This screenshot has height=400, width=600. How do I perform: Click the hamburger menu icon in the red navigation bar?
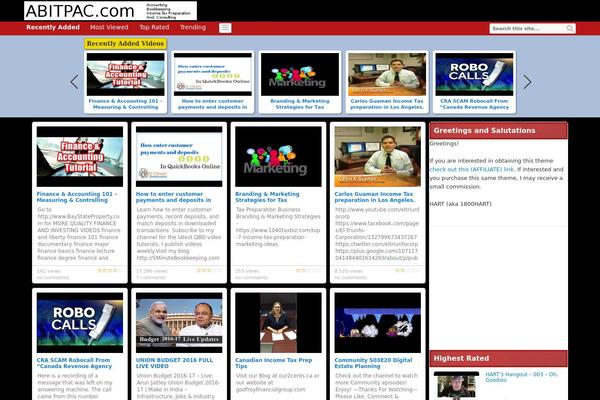click(225, 28)
